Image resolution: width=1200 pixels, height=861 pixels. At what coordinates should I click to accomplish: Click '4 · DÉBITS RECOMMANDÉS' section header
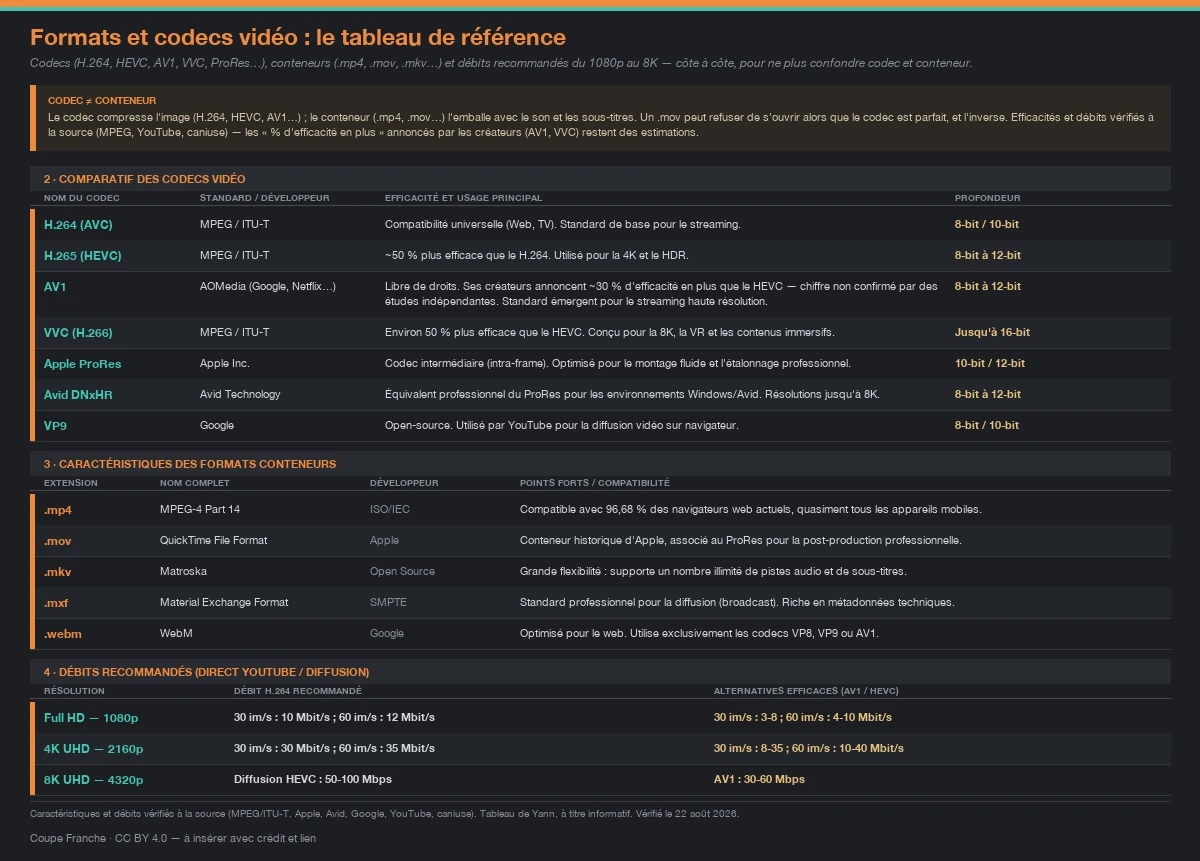coord(206,672)
